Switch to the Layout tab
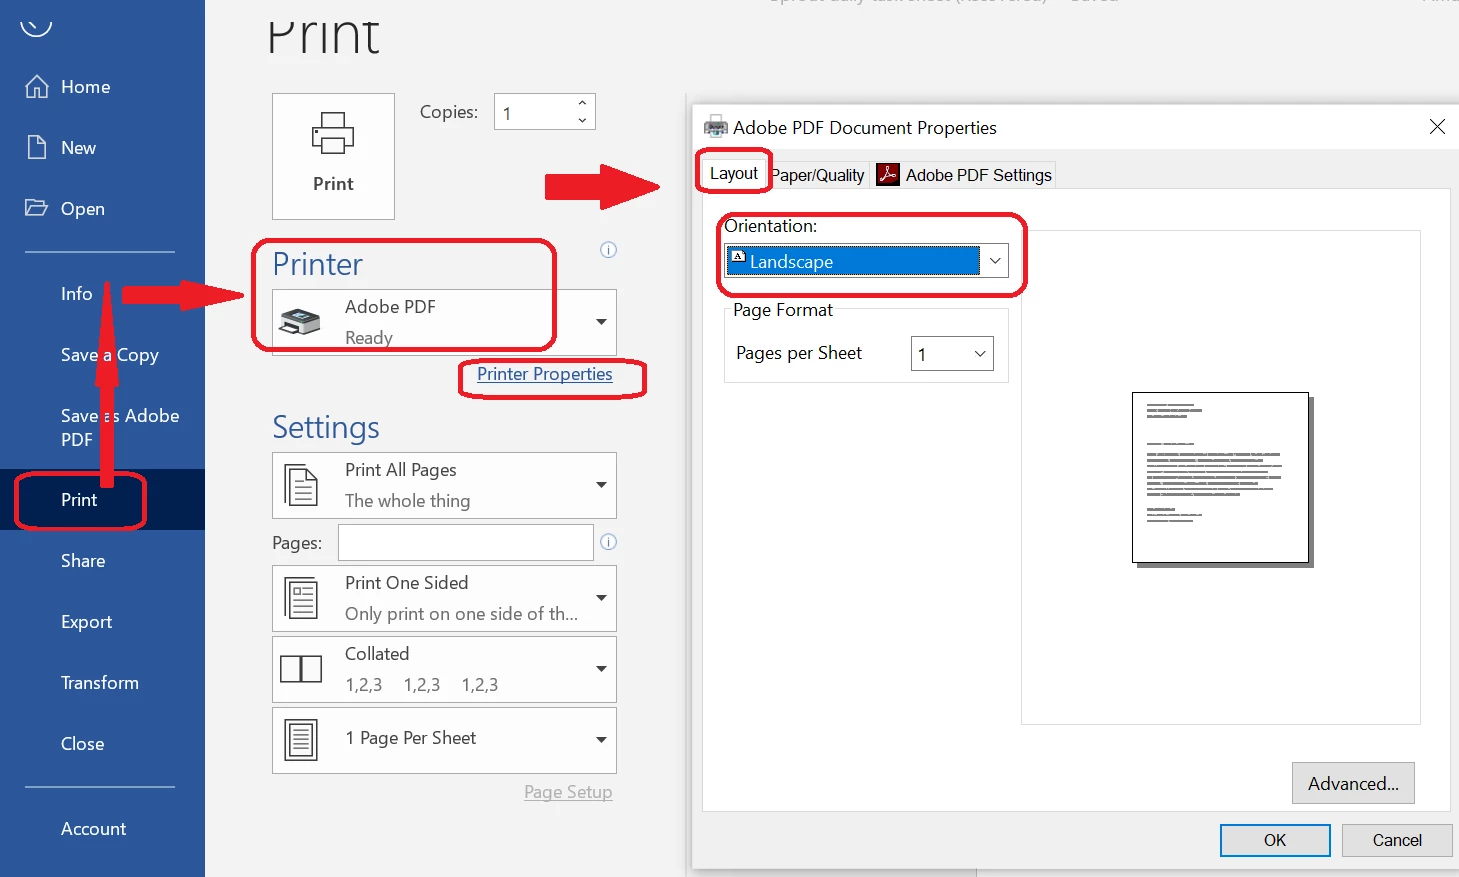Viewport: 1459px width, 877px height. (734, 173)
